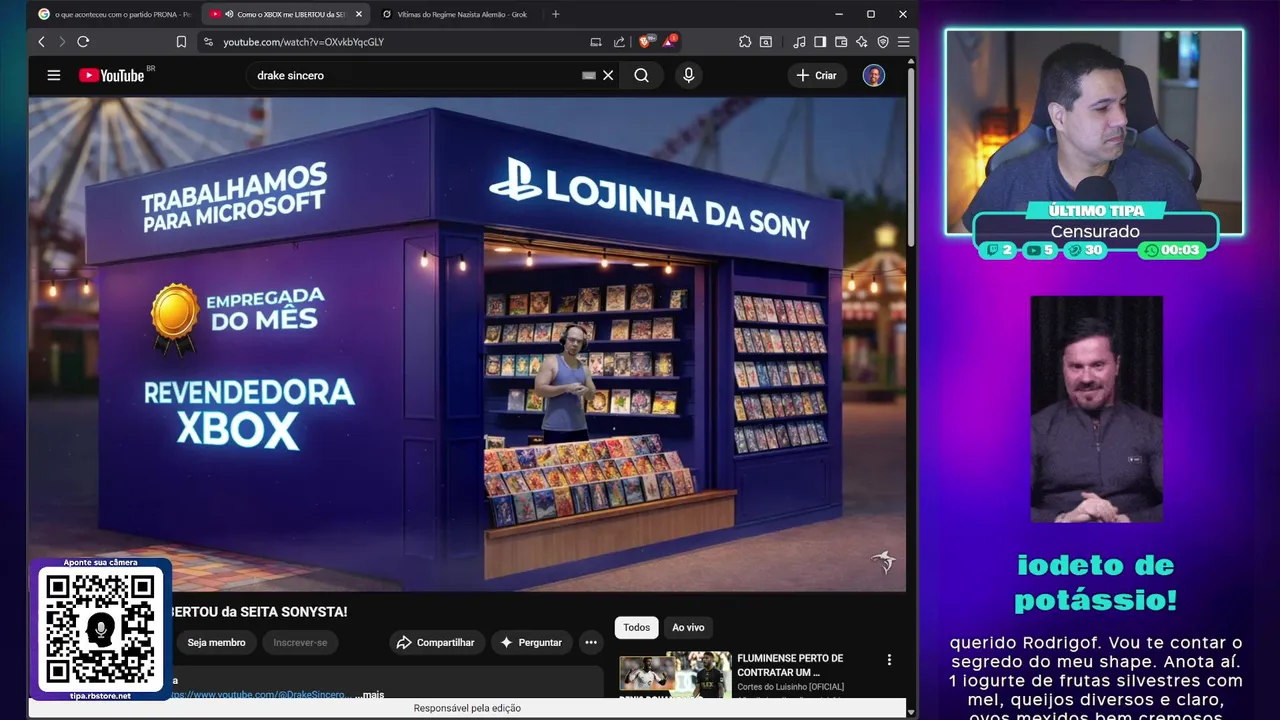Bookmark this page in the address bar
Viewport: 1280px width, 720px height.
(181, 41)
